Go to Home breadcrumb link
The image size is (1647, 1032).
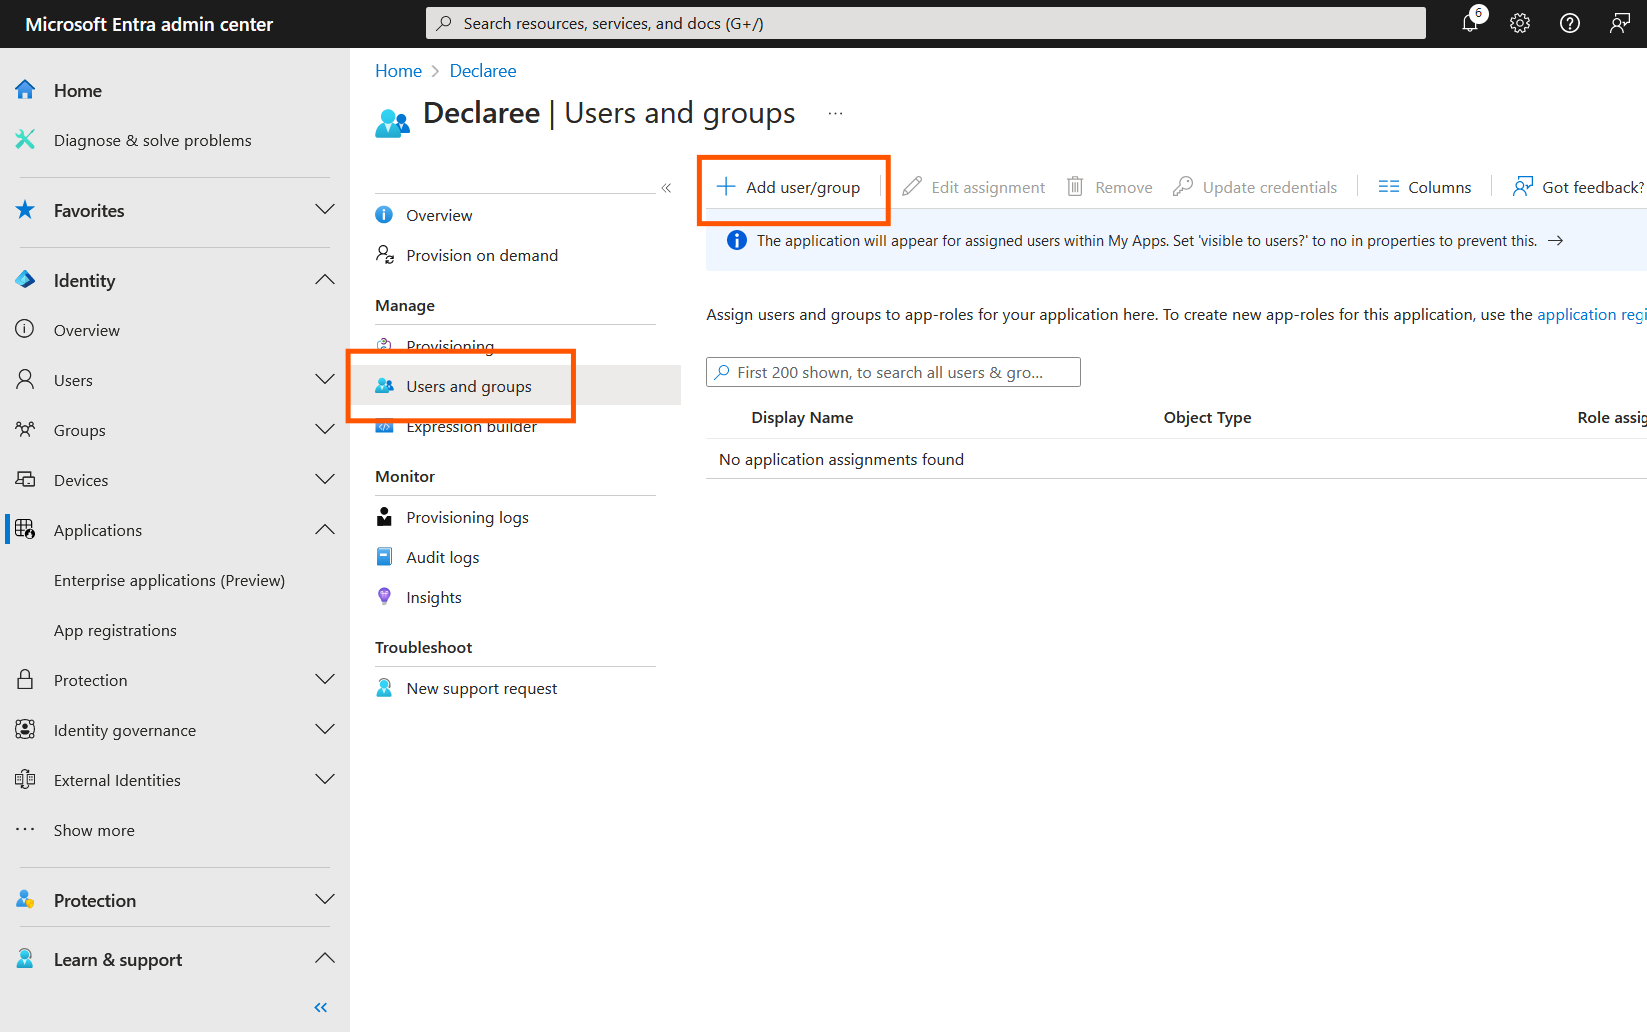pos(398,71)
